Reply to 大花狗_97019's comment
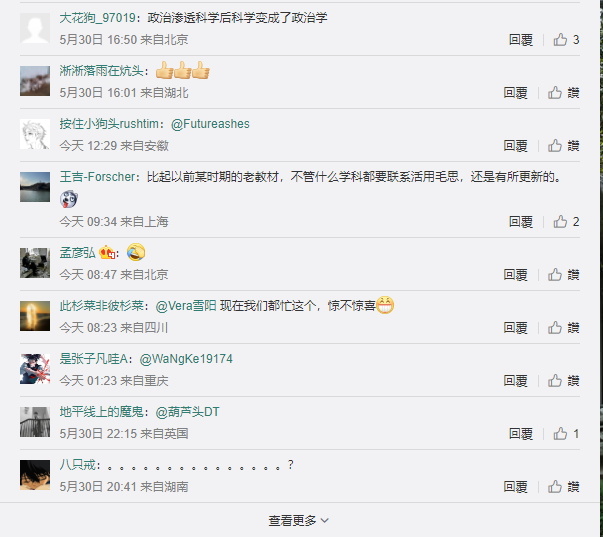The image size is (603, 537). coord(521,40)
